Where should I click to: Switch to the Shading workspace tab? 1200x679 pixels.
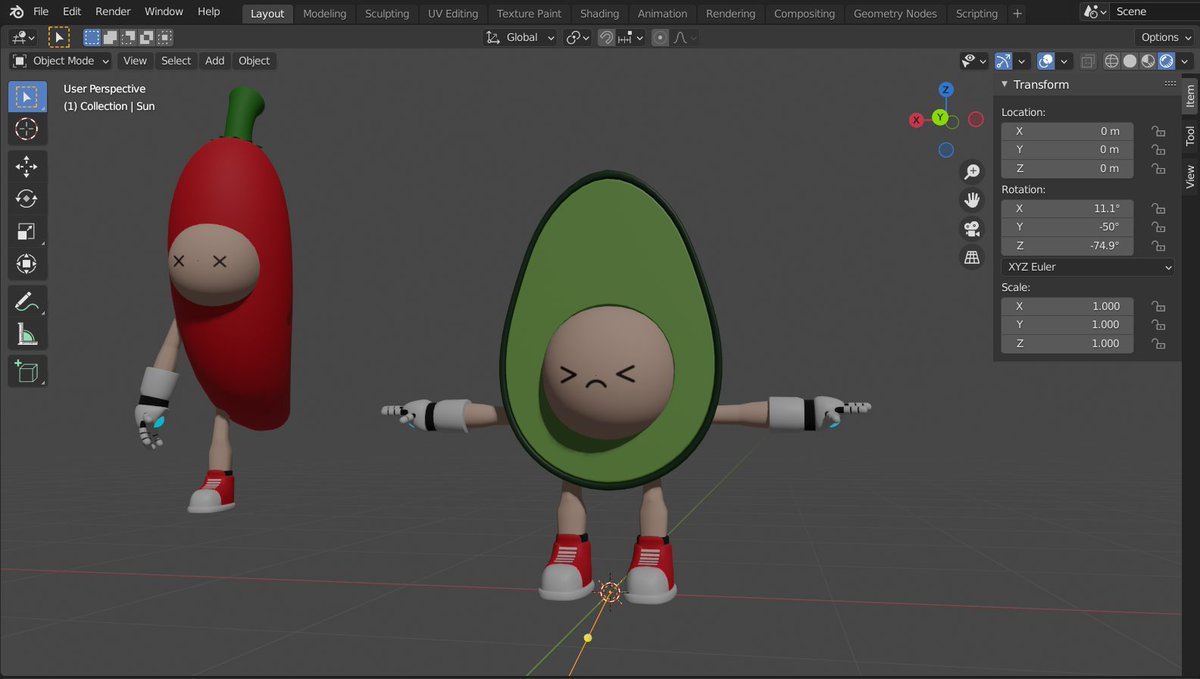coord(599,13)
